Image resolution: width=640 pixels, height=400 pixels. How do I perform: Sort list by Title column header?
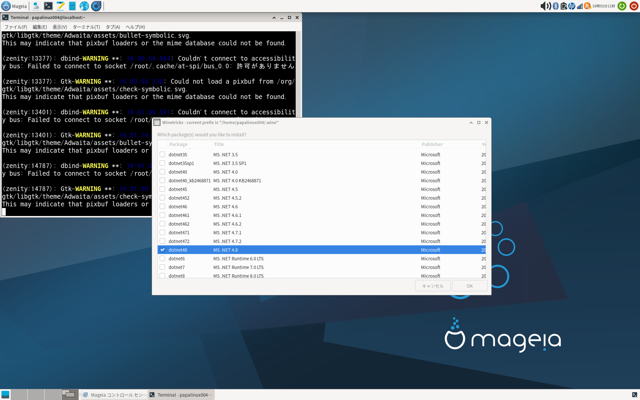[220, 144]
